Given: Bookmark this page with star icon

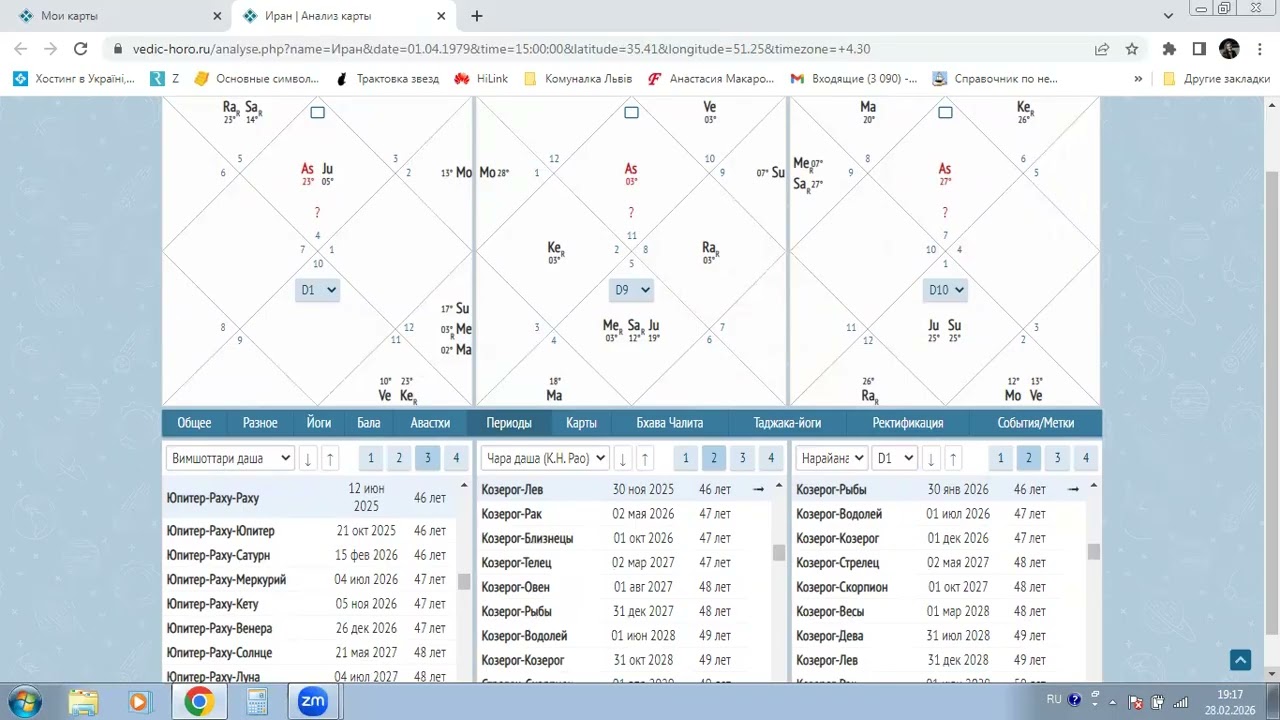Looking at the screenshot, I should [x=1132, y=49].
